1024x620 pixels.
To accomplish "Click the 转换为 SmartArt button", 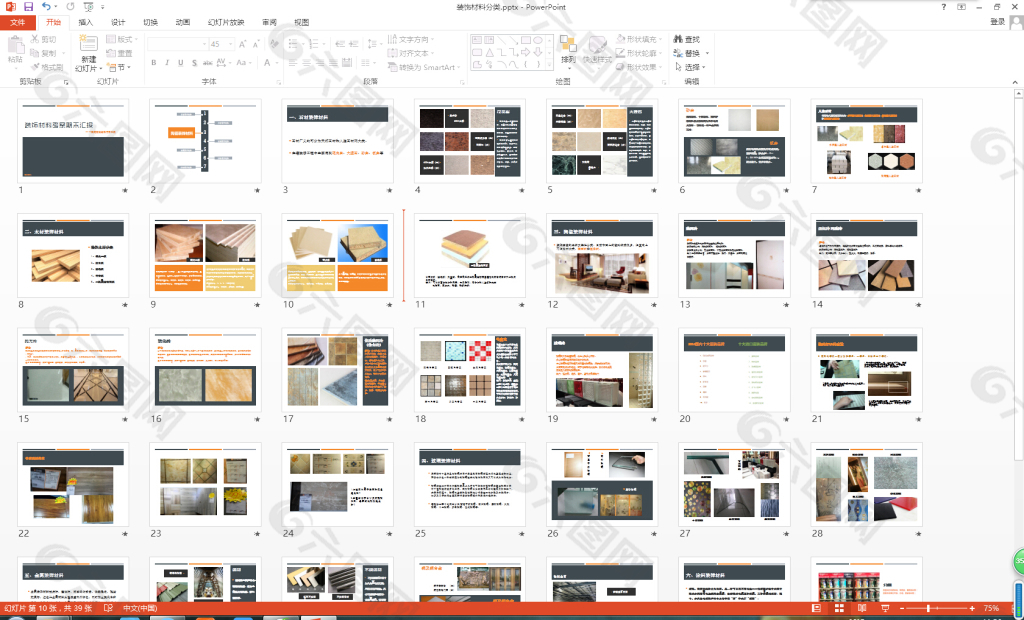I will click(x=423, y=67).
